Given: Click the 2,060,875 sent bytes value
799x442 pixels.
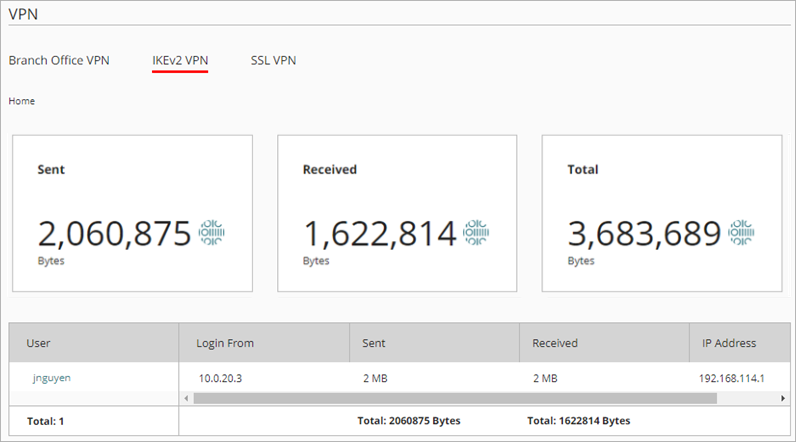Looking at the screenshot, I should (114, 233).
